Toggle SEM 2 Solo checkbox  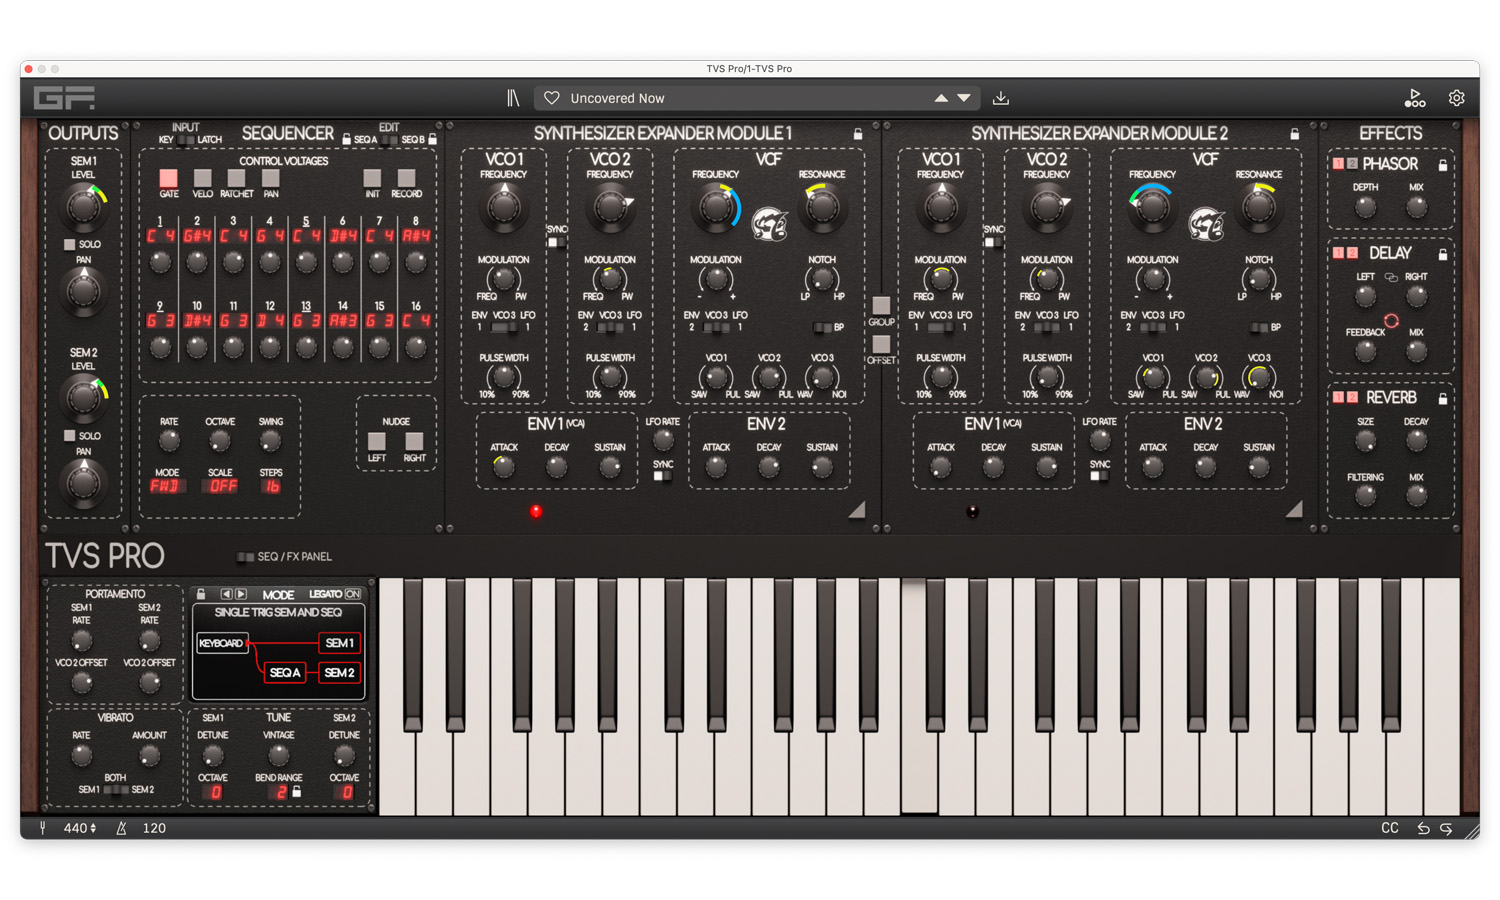69,436
